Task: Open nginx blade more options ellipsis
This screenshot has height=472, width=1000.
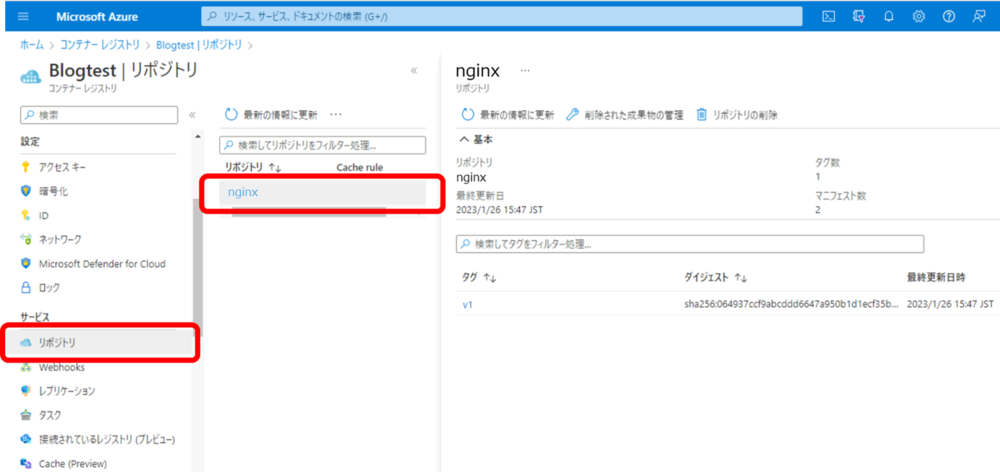Action: pyautogui.click(x=525, y=70)
